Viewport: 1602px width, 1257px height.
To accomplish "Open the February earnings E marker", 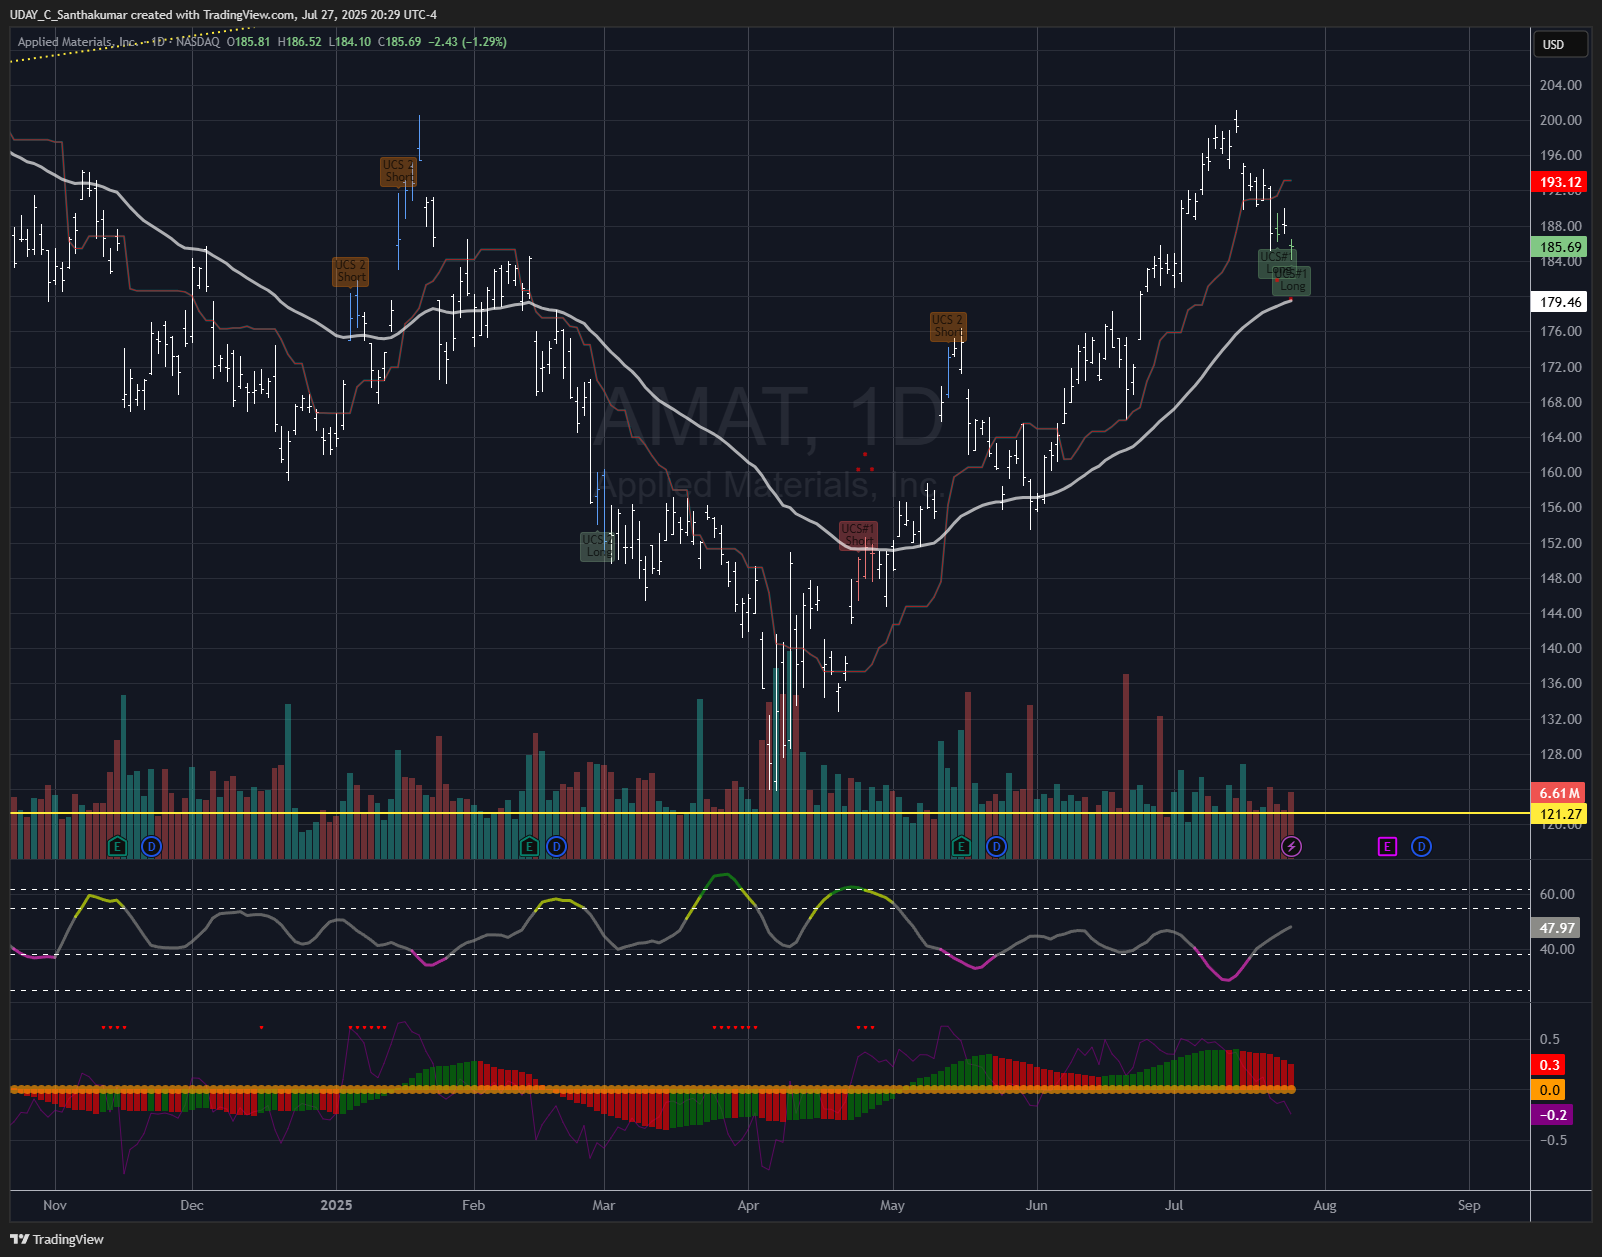I will [529, 847].
